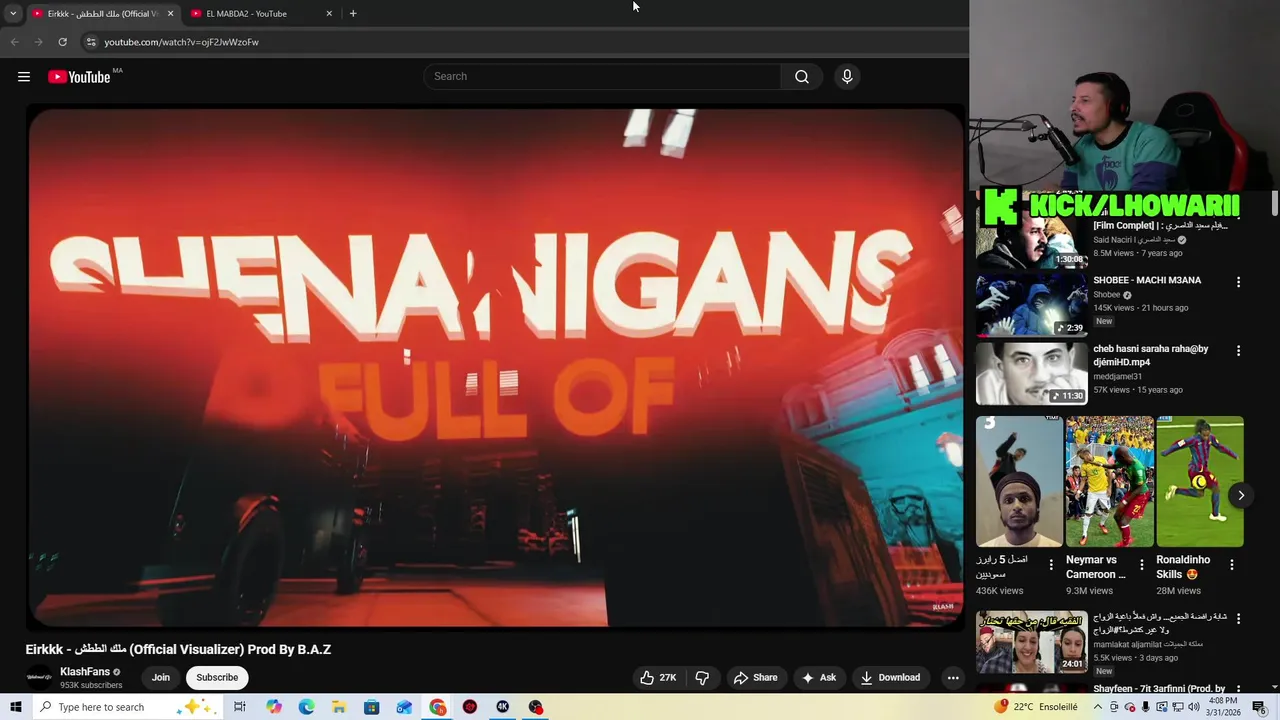1280x720 pixels.
Task: Open a new browser tab
Action: click(x=352, y=14)
